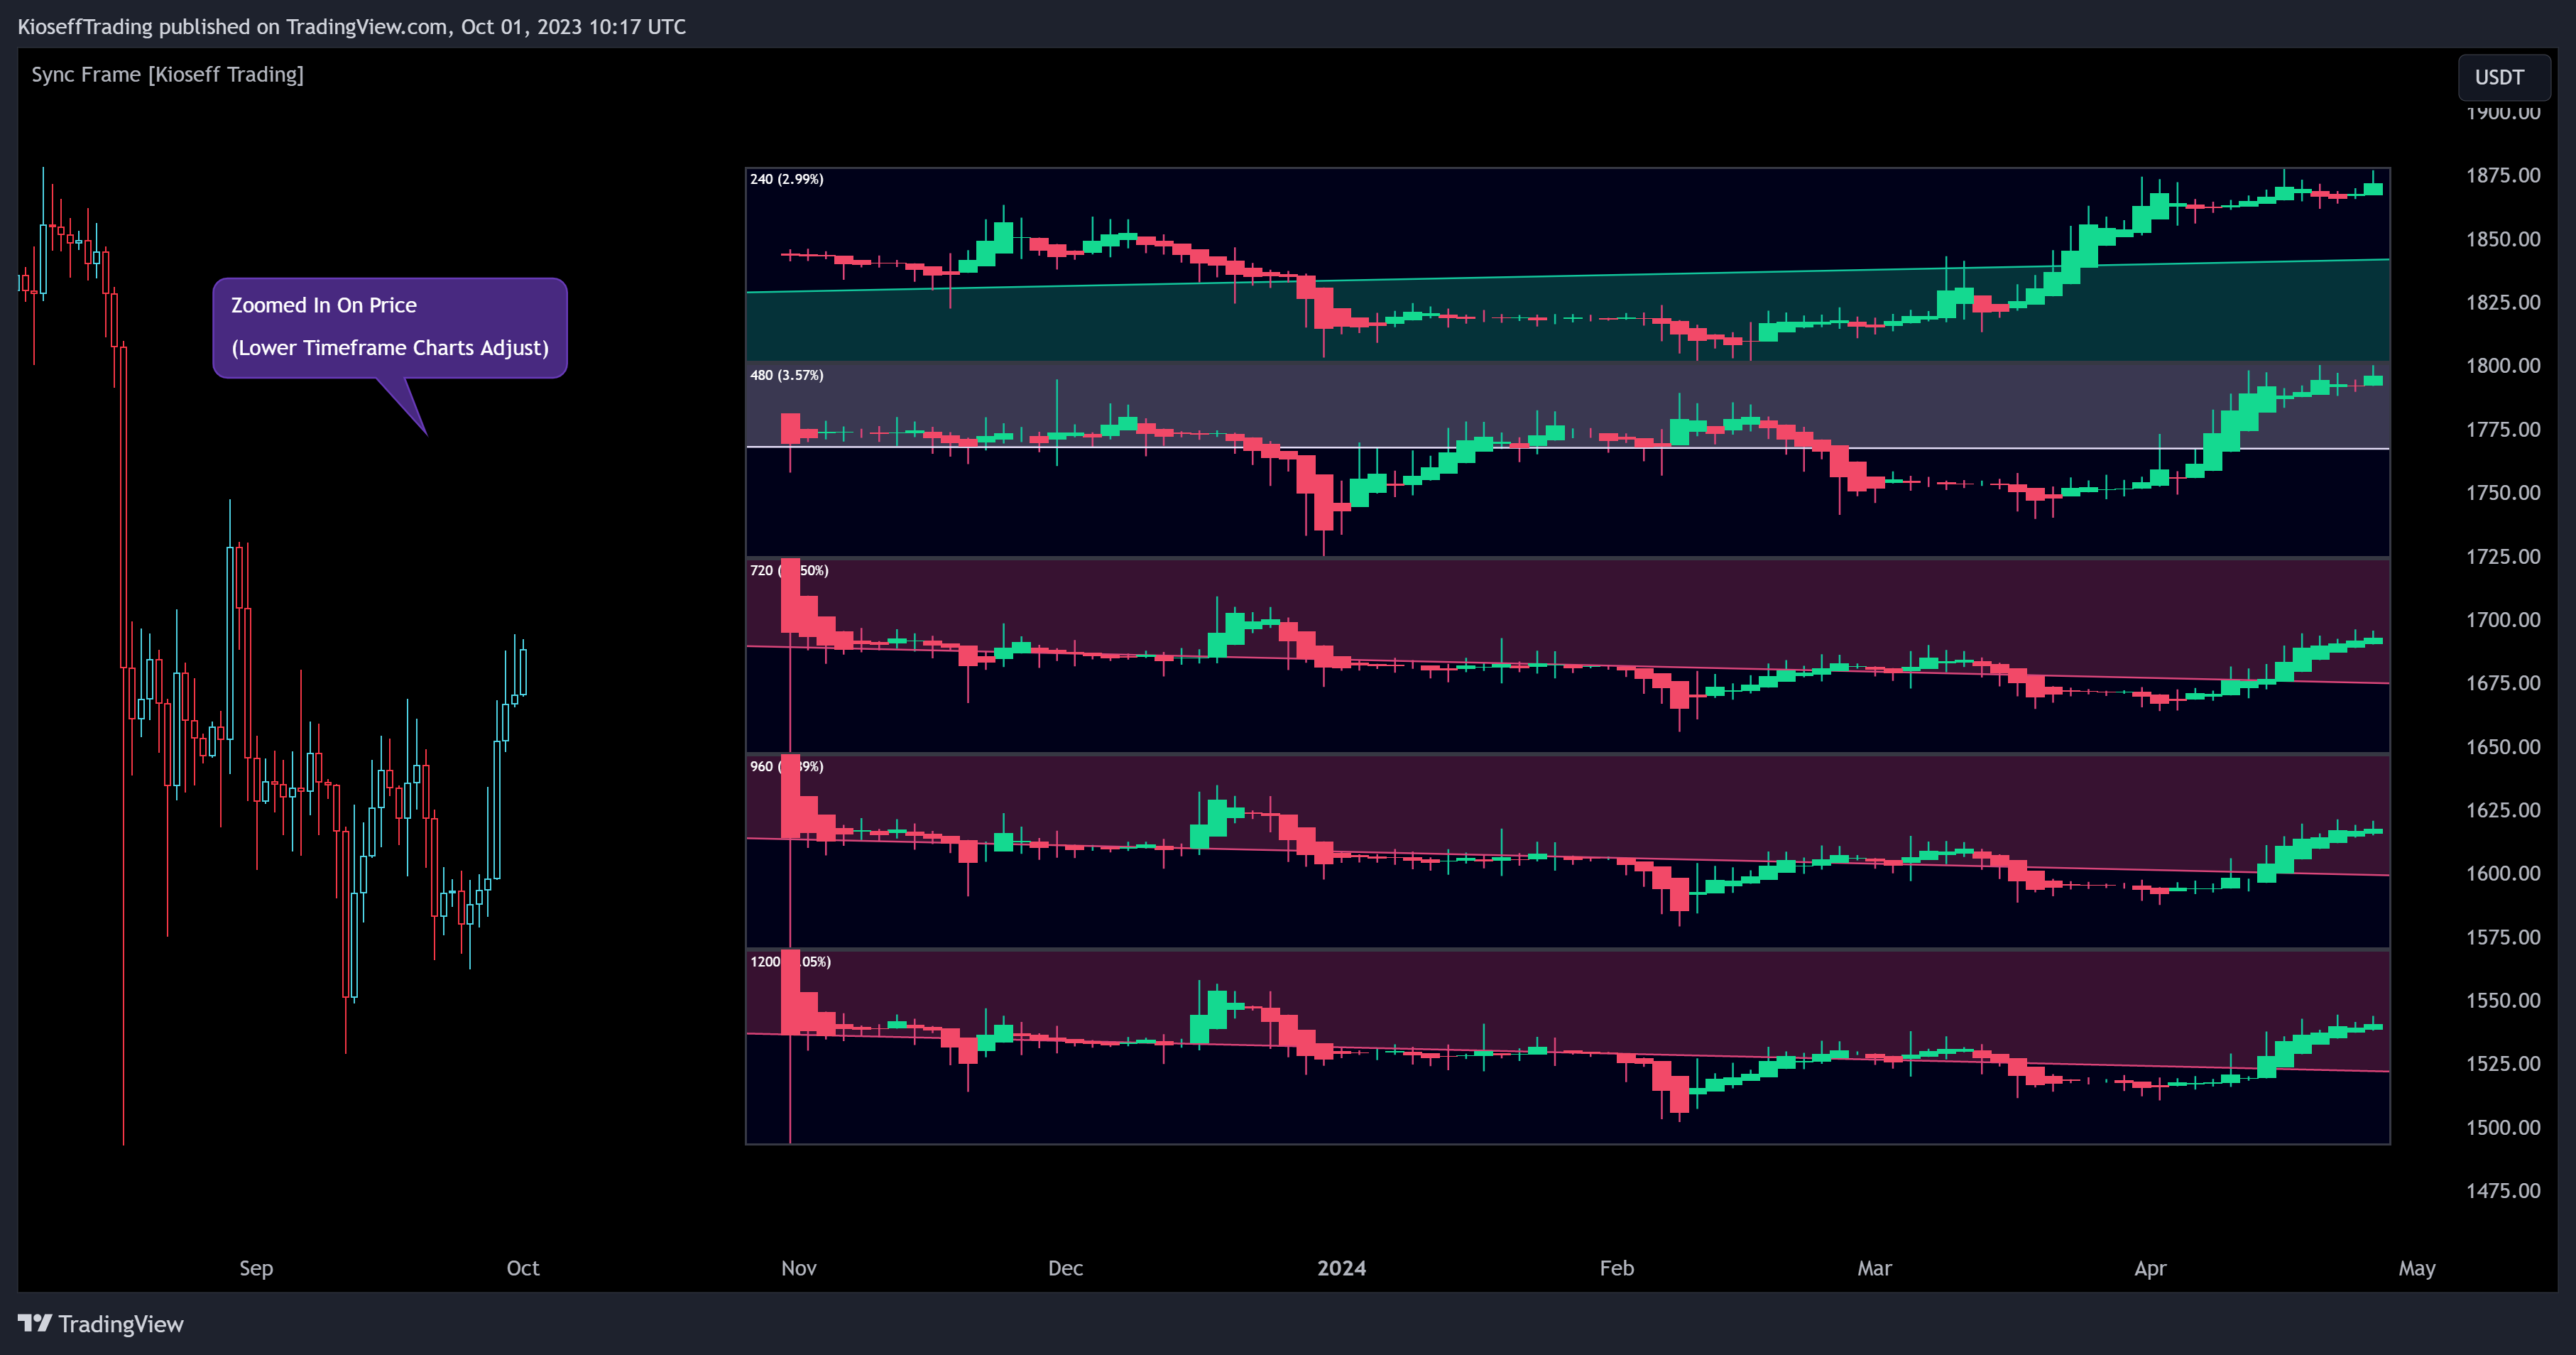Click the Apr label on time axis
The height and width of the screenshot is (1355, 2576).
[x=2151, y=1268]
